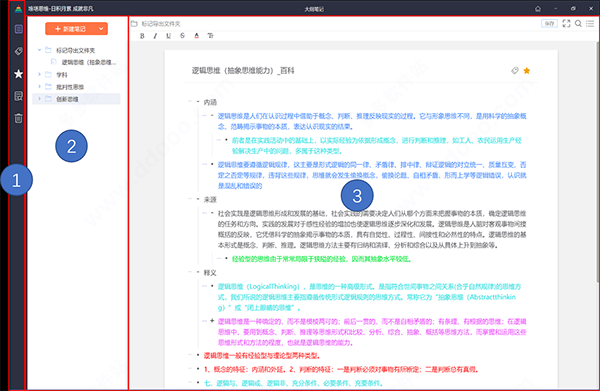Screen dimensions: 600x391
Task: Open the tags view in sidebar
Action: tap(18, 51)
